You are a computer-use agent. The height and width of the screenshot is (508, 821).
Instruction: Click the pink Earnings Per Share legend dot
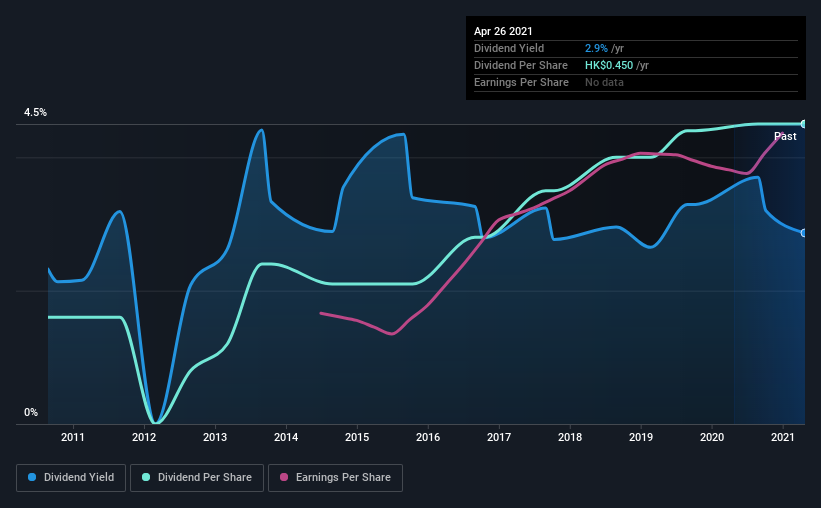coord(284,477)
